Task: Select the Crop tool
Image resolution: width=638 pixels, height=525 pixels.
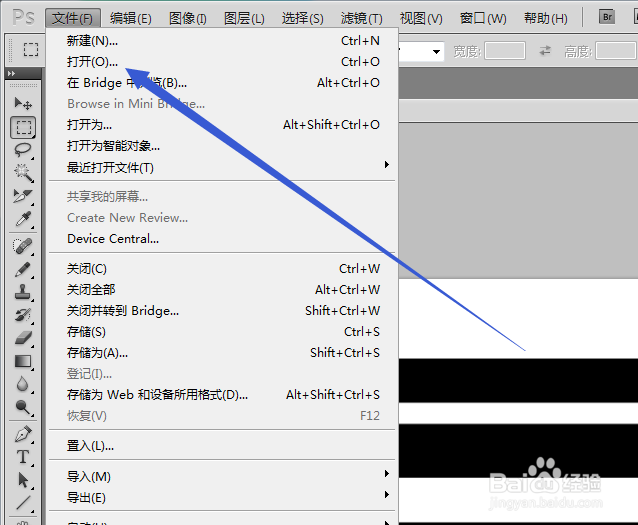Action: pyautogui.click(x=23, y=196)
